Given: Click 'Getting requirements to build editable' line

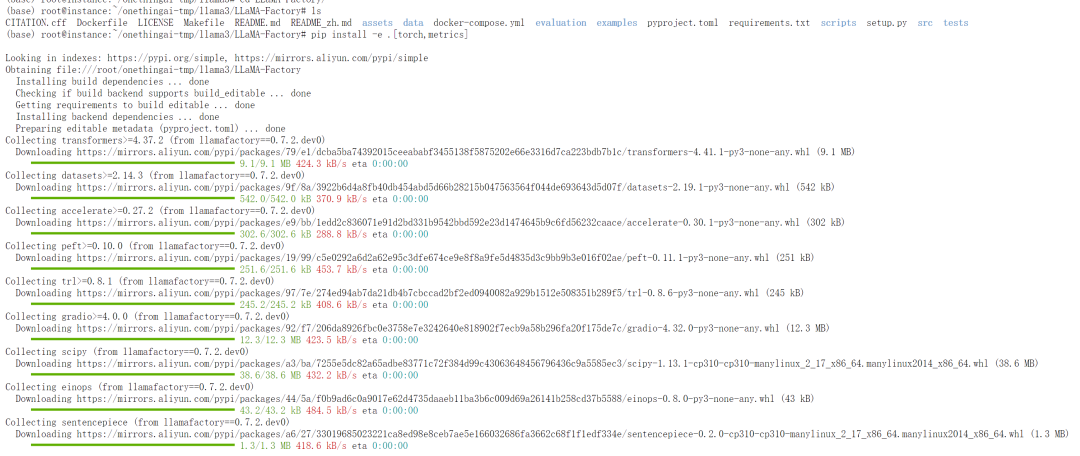Looking at the screenshot, I should (135, 105).
